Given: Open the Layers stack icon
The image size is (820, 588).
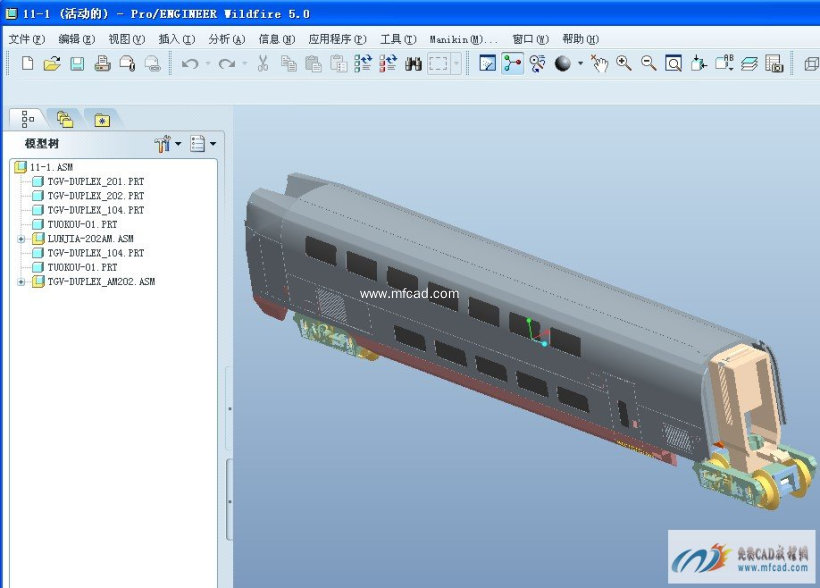Looking at the screenshot, I should tap(749, 64).
